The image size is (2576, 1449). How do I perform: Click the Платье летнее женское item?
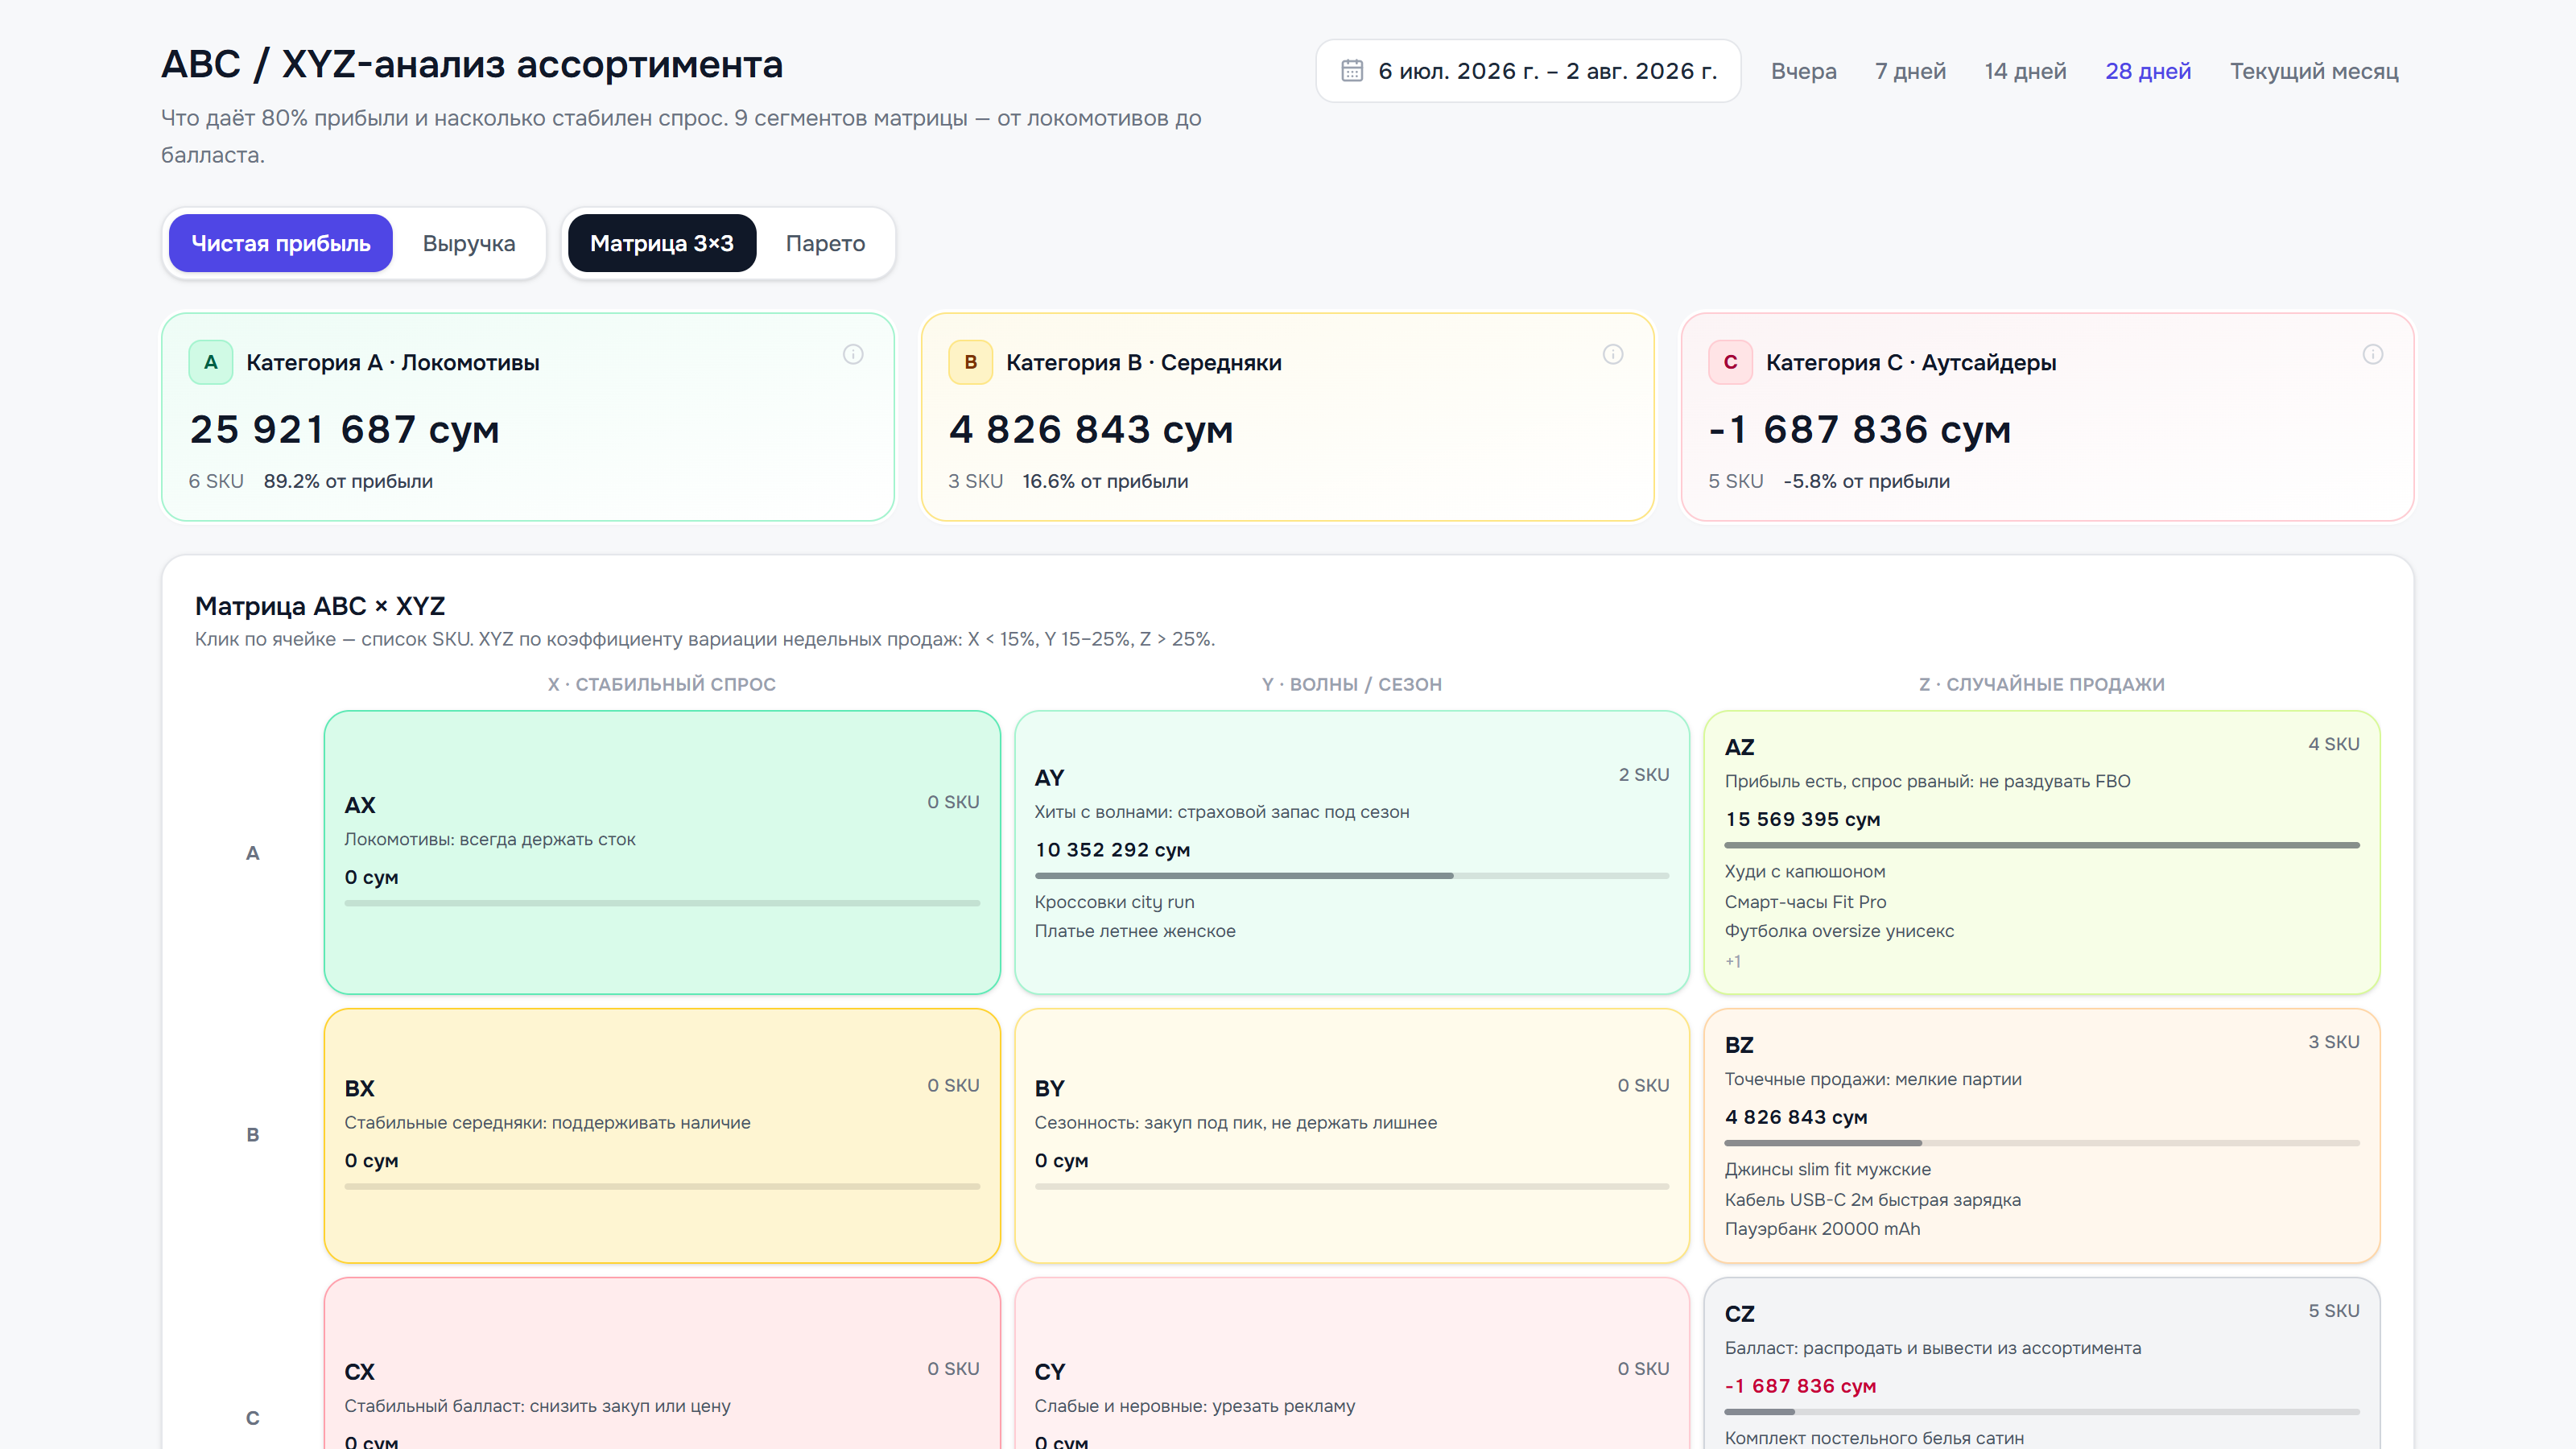(x=1135, y=931)
